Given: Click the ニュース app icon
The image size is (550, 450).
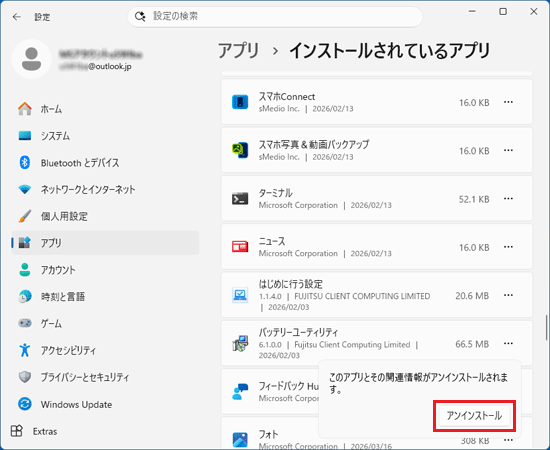Looking at the screenshot, I should pyautogui.click(x=240, y=247).
